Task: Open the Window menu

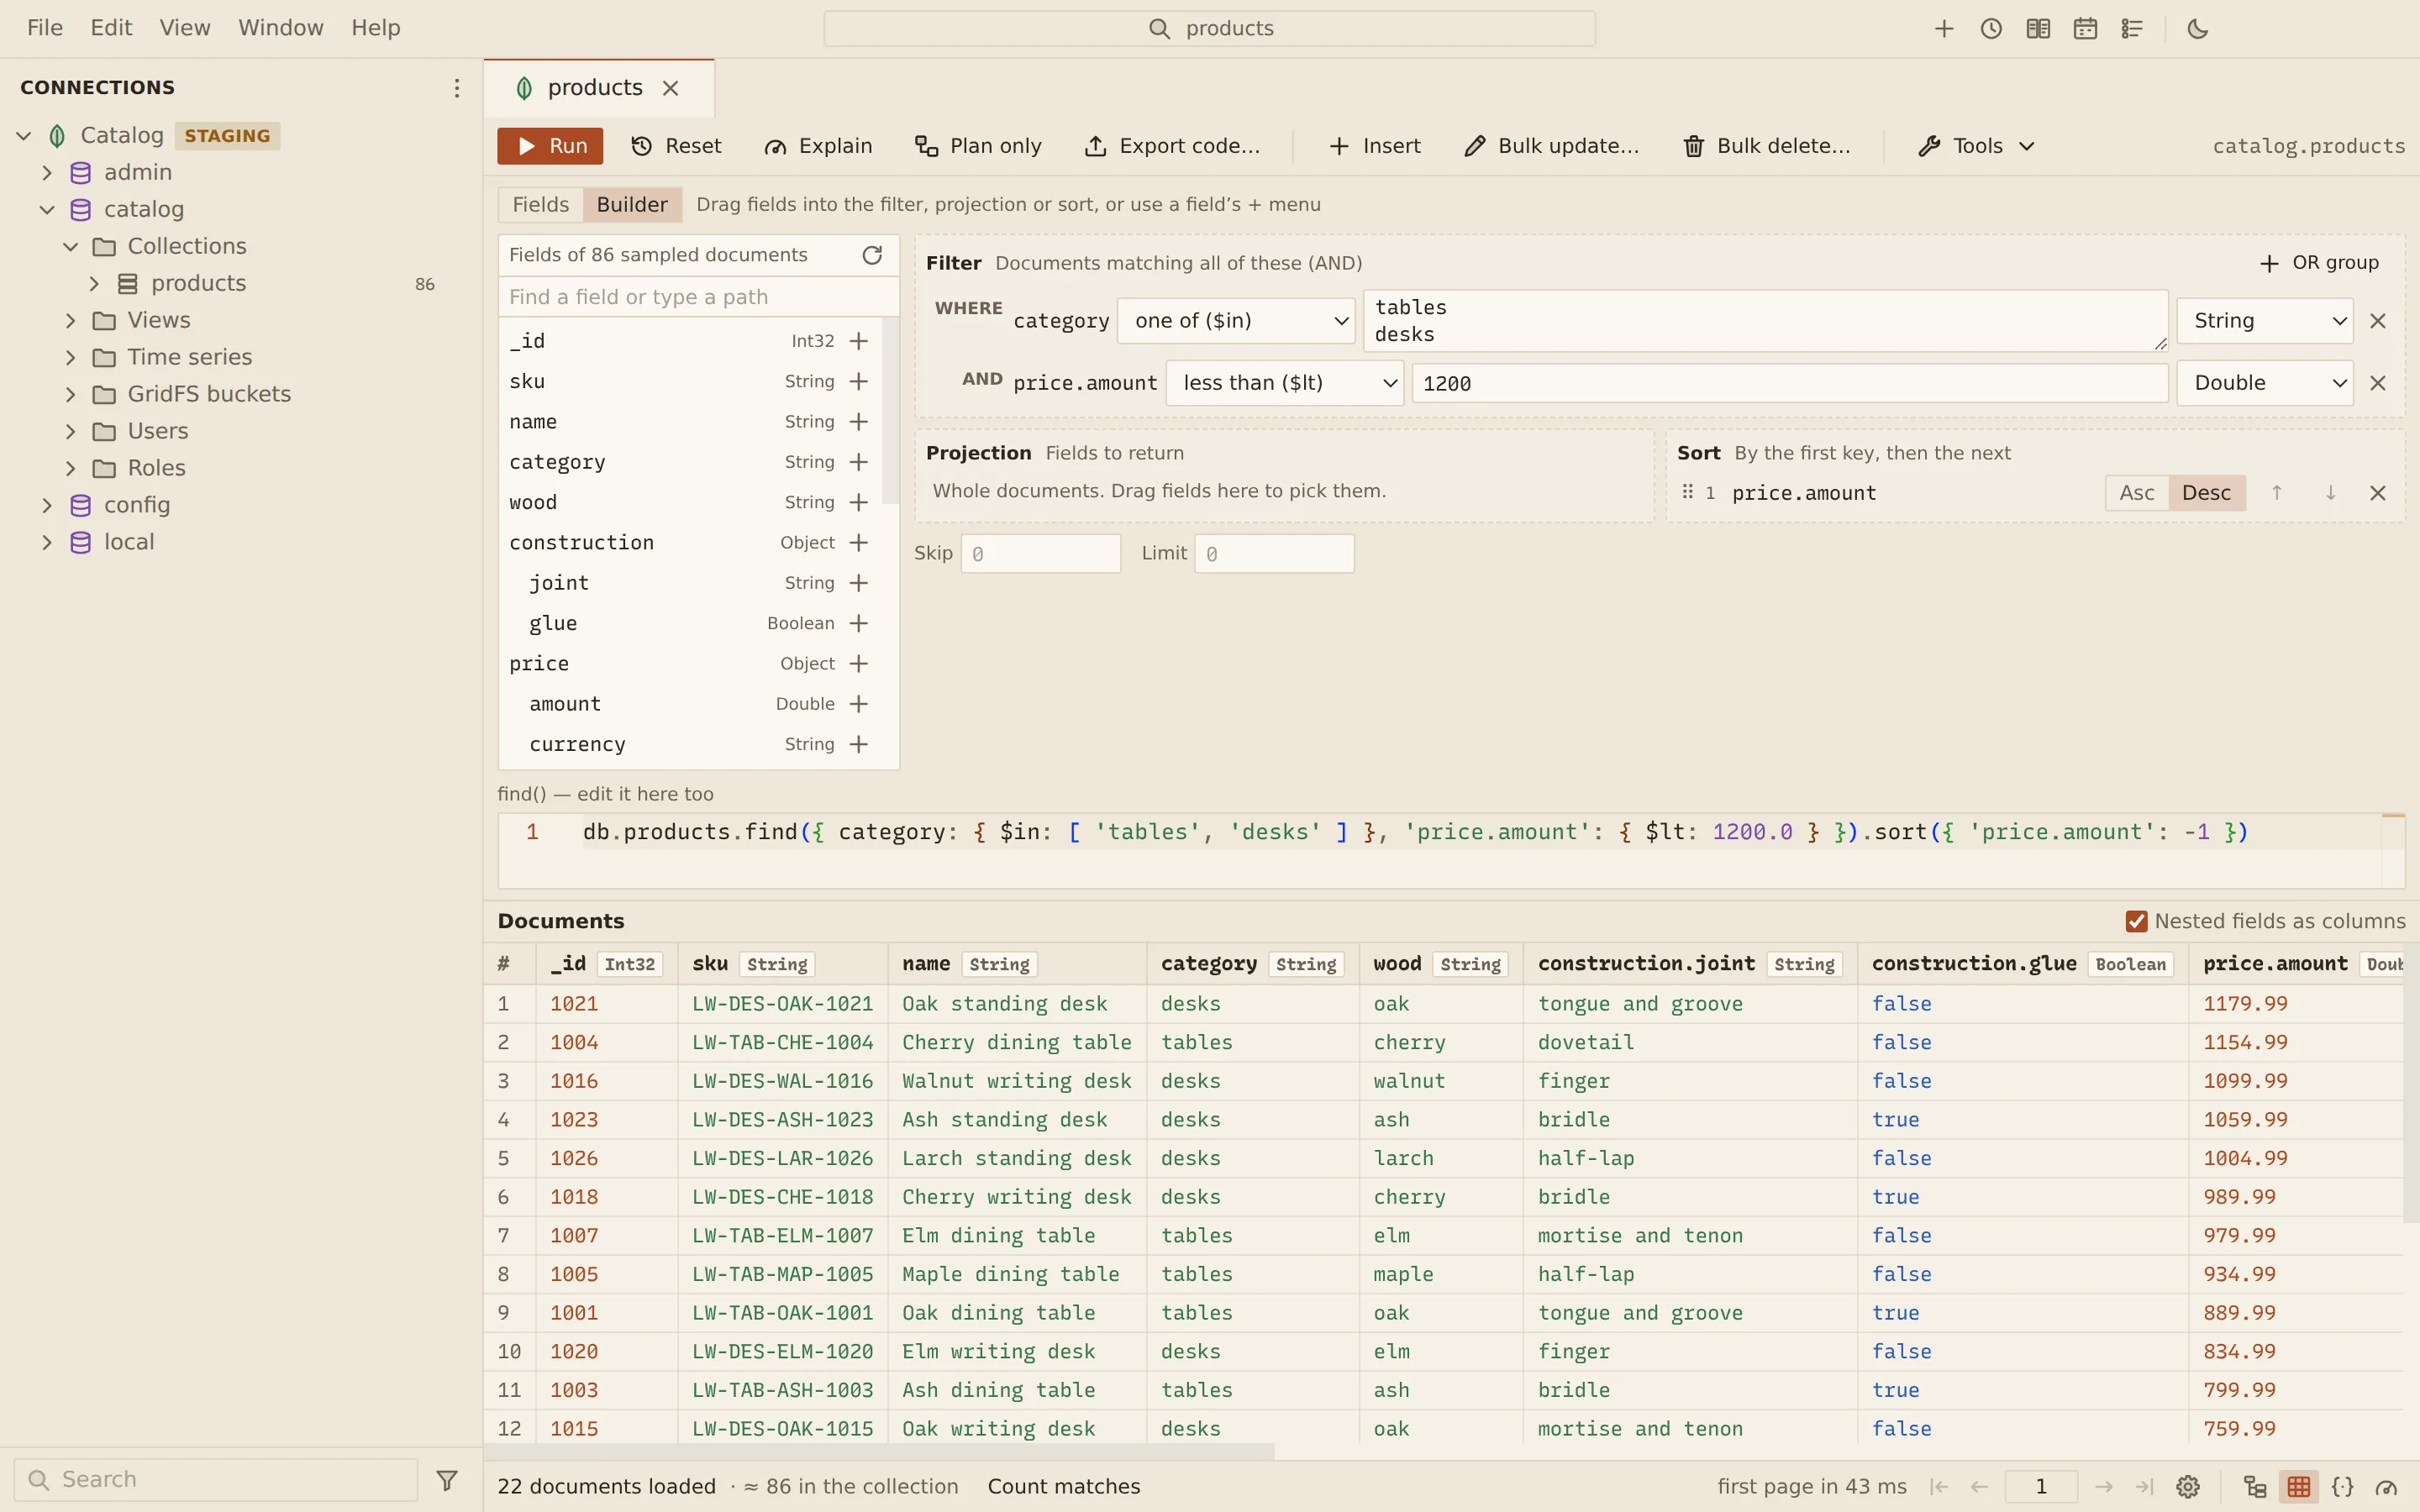Action: click(x=281, y=28)
